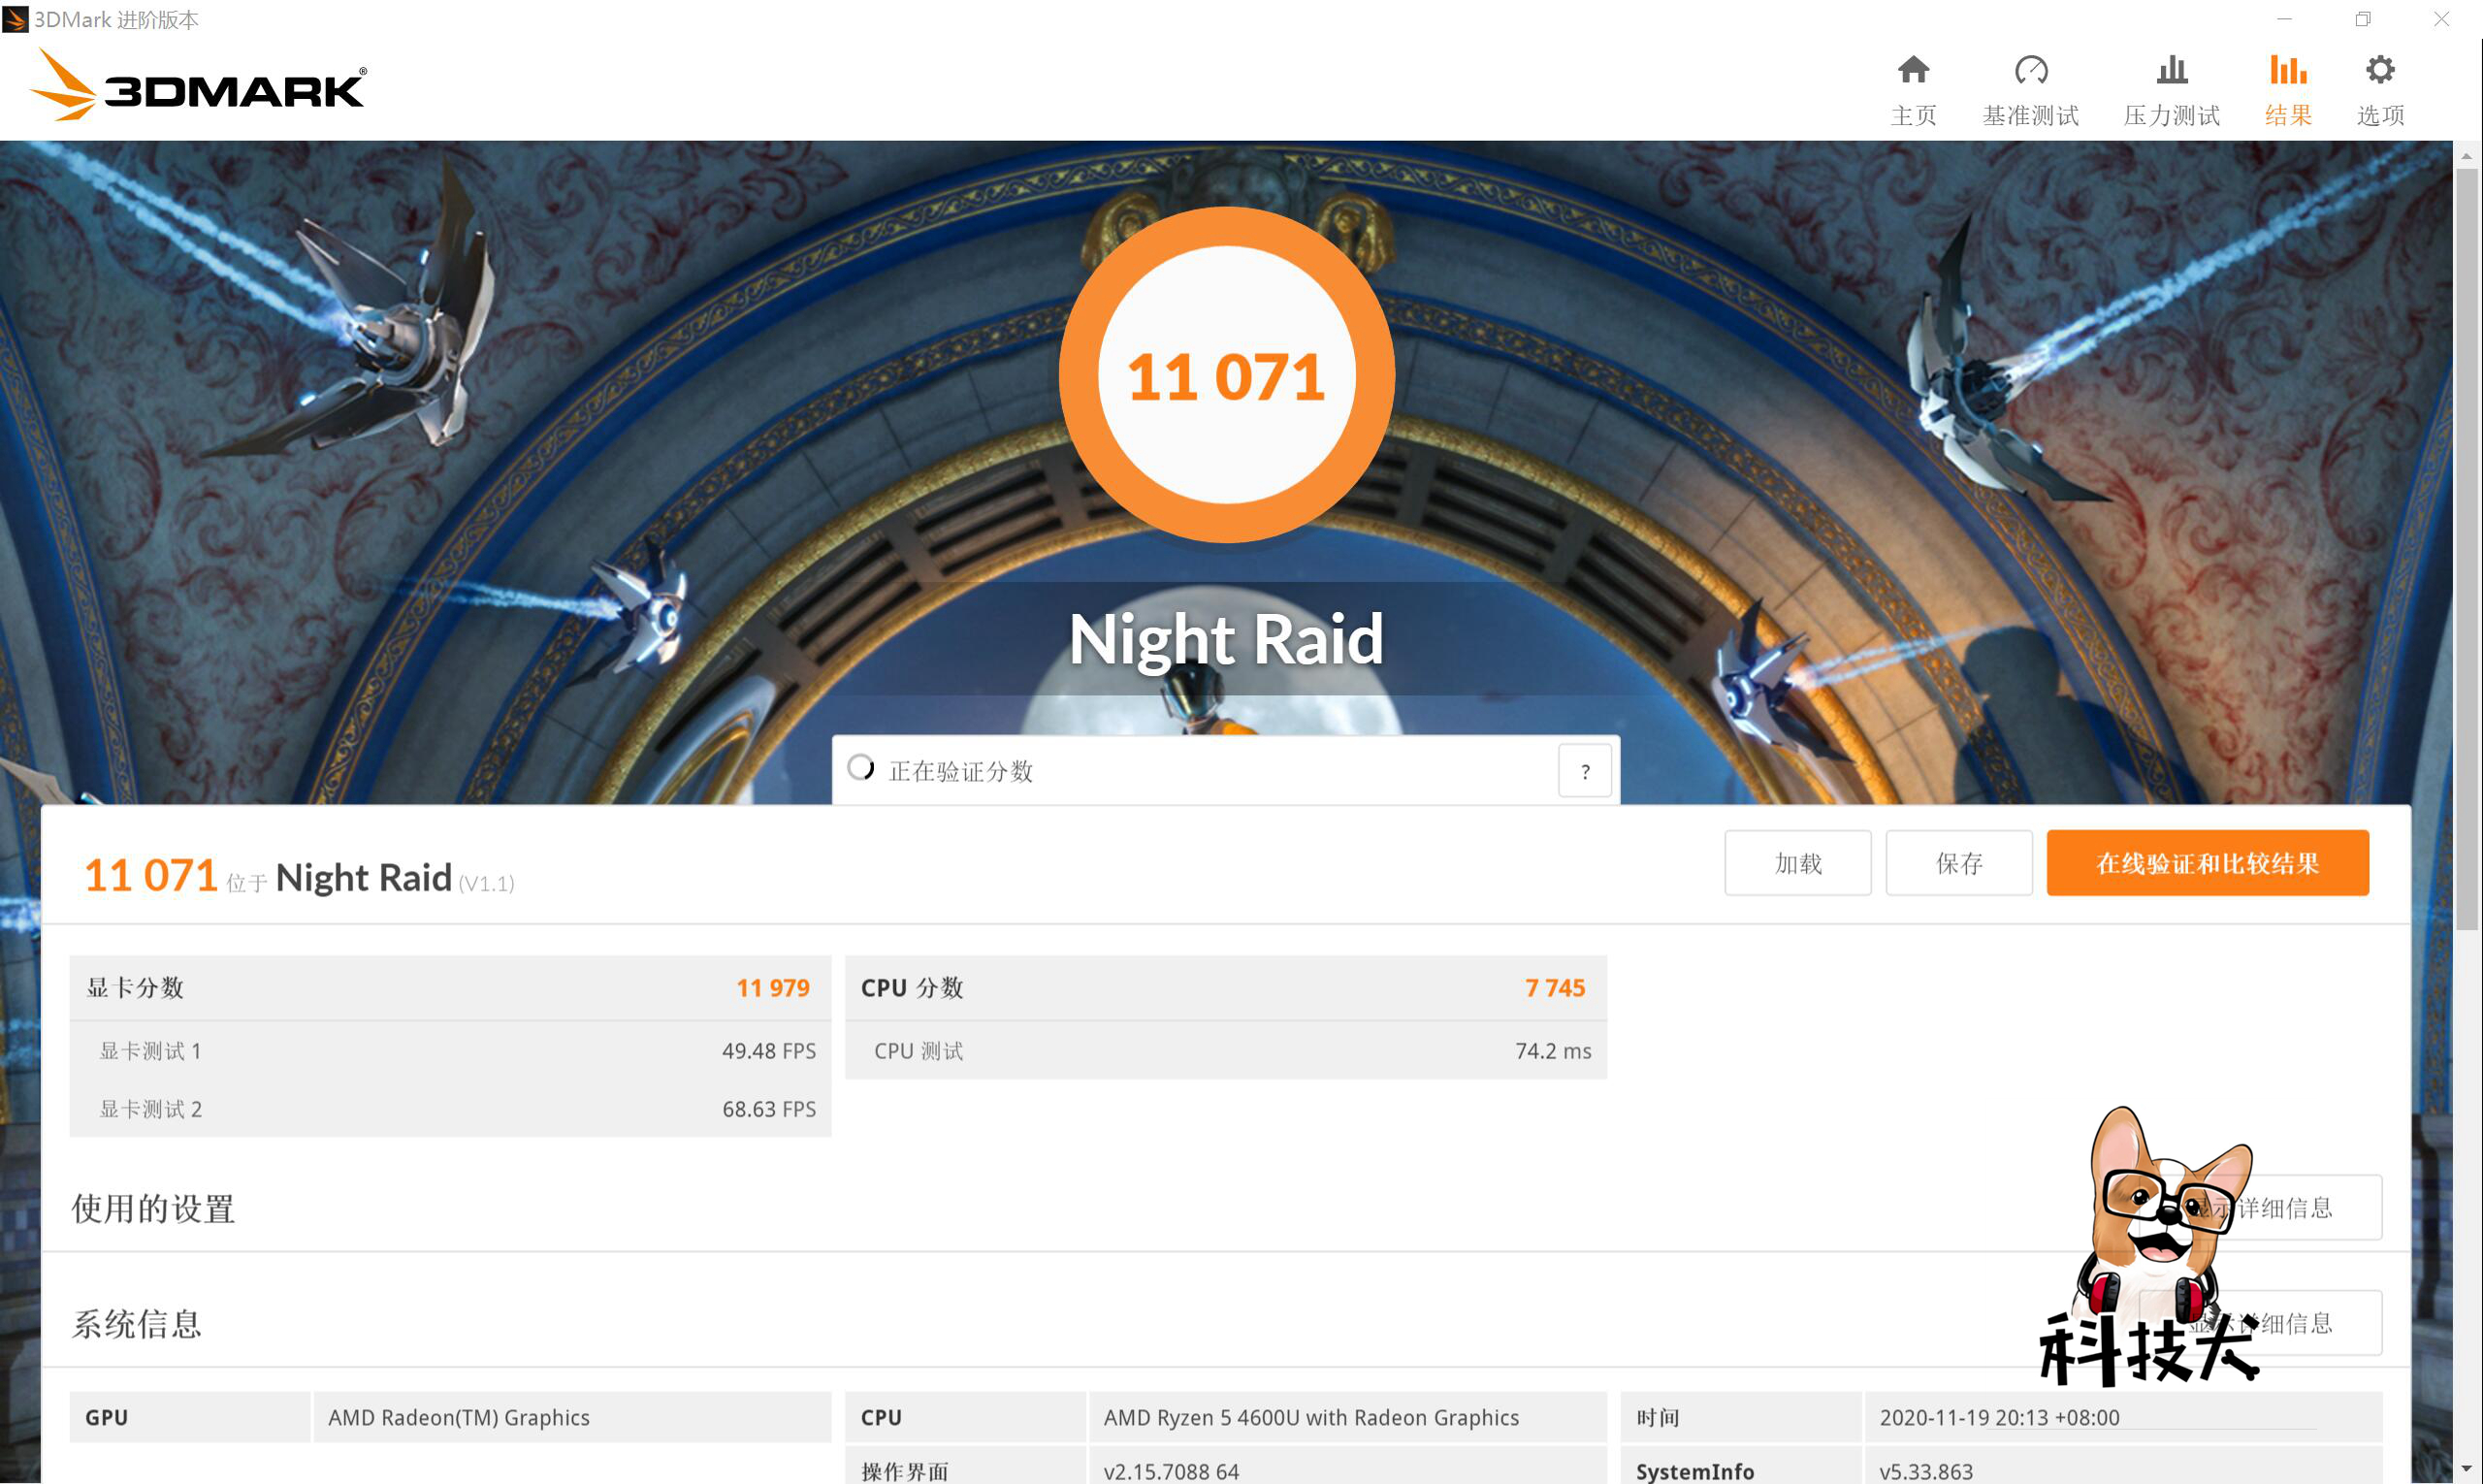The image size is (2483, 1484).
Task: Go to the Home (主页) icon
Action: coord(1912,71)
